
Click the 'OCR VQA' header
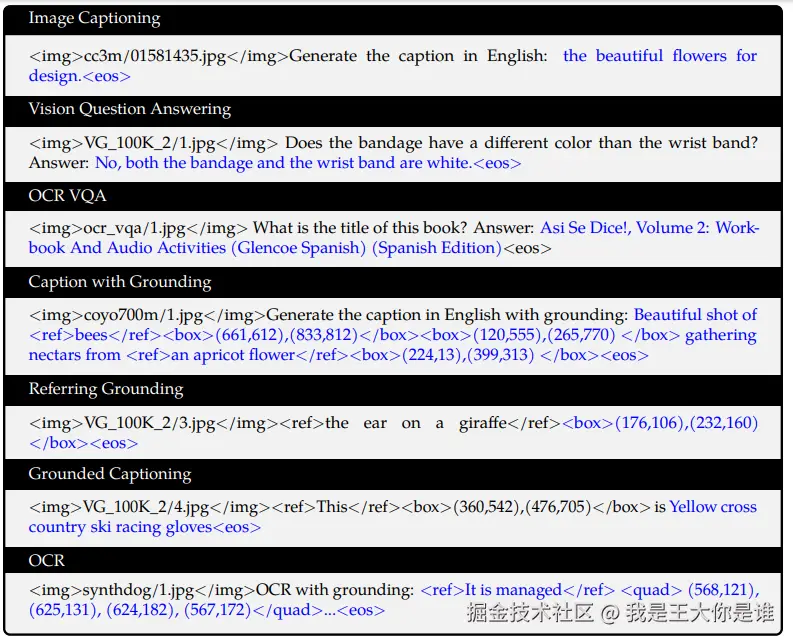tap(392, 196)
